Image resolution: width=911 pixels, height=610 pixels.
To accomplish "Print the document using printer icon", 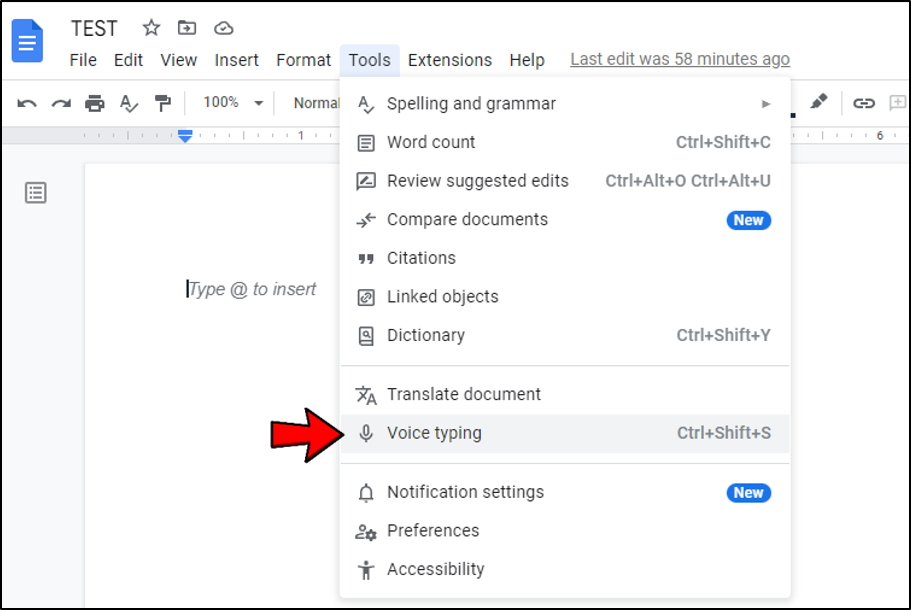I will click(95, 103).
